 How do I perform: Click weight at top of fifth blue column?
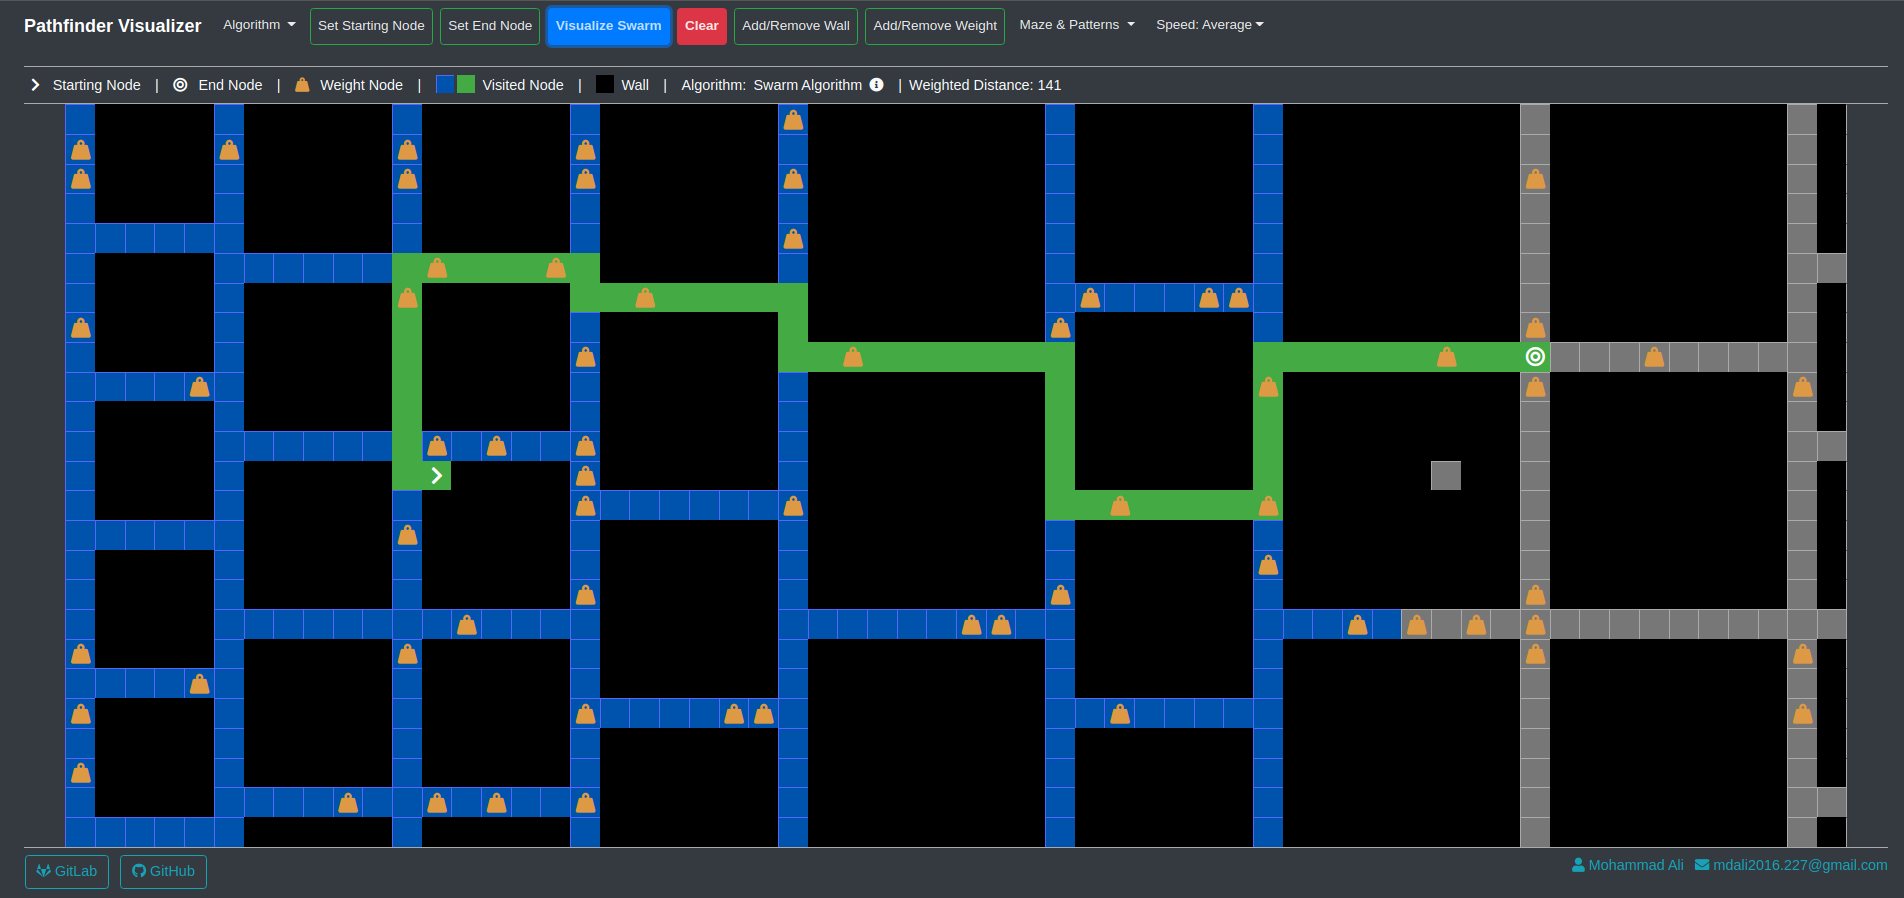(x=793, y=120)
